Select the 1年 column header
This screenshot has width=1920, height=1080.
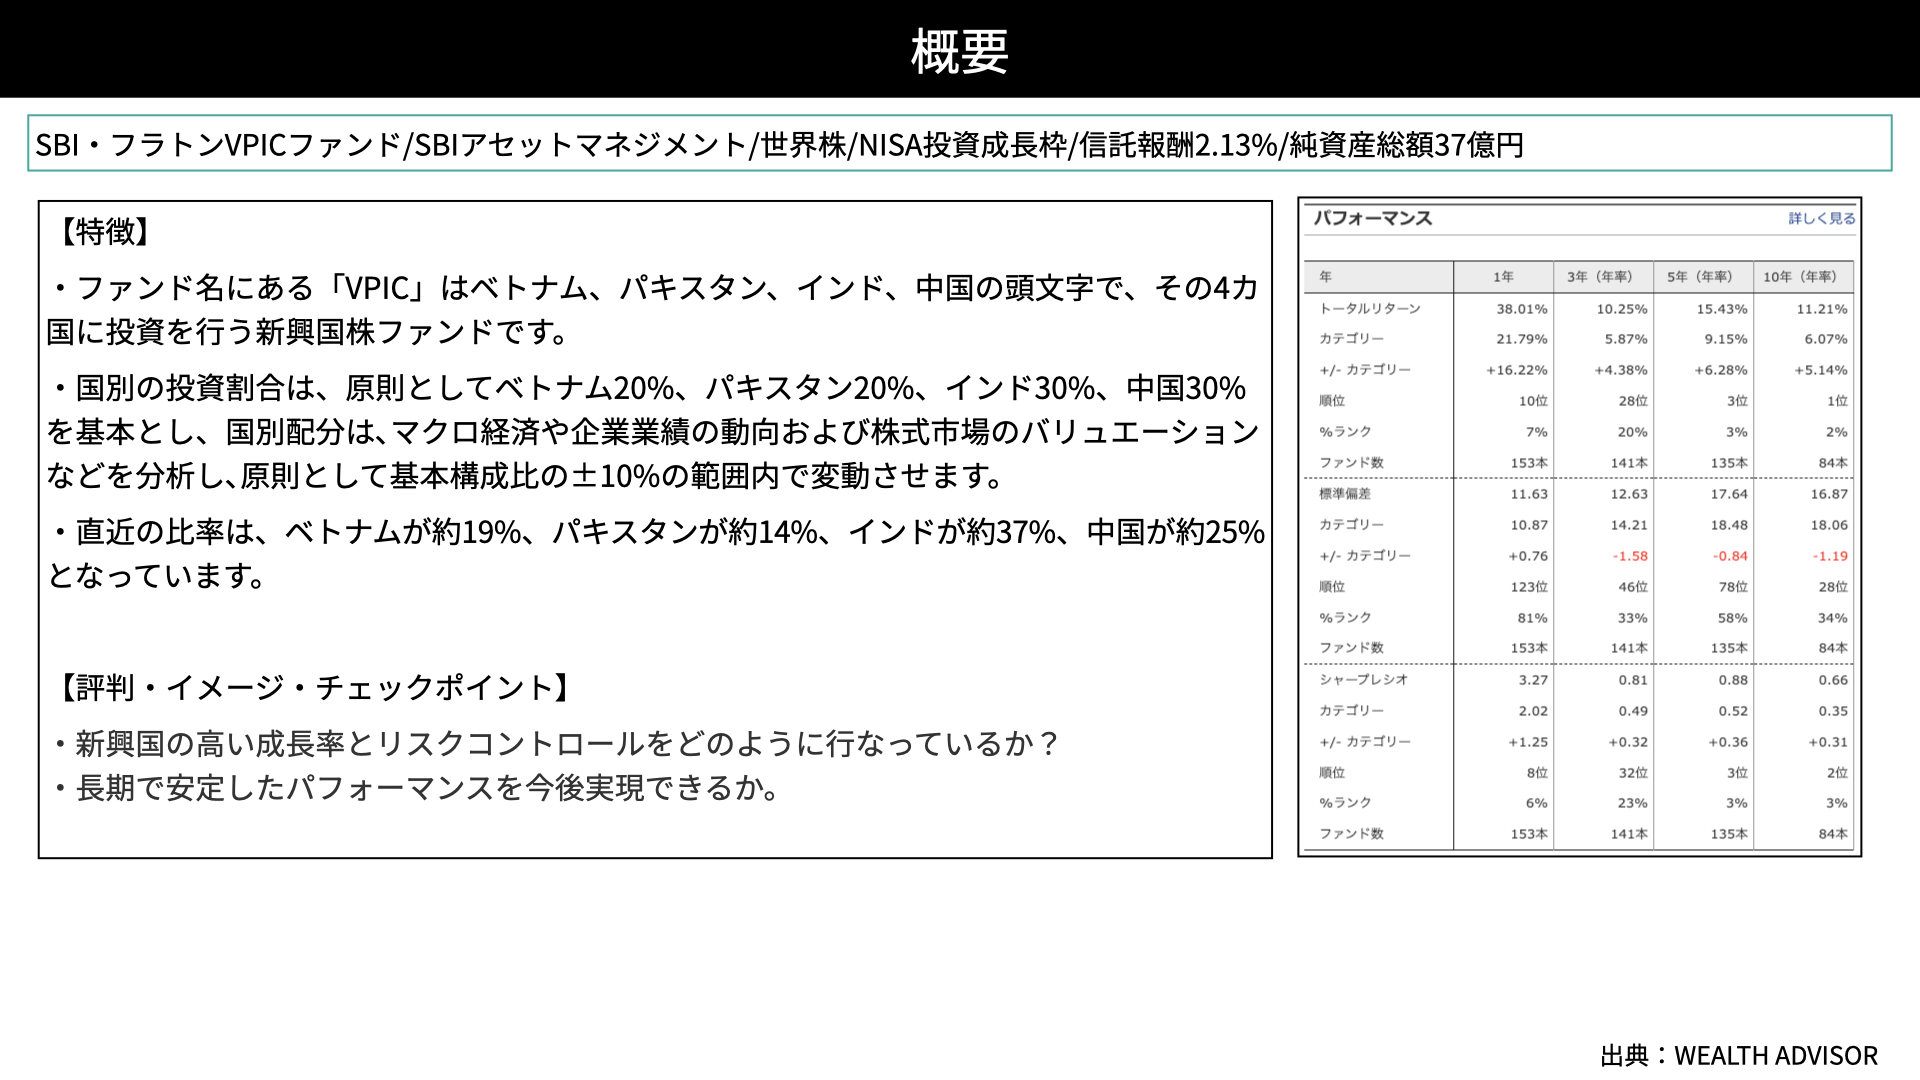1503,277
